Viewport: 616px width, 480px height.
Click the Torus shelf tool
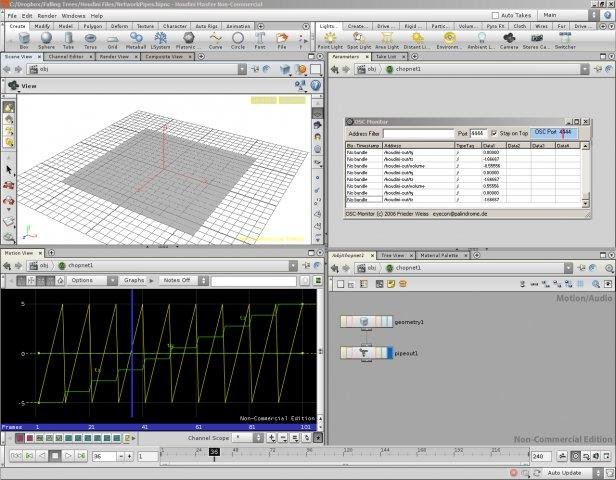(91, 40)
